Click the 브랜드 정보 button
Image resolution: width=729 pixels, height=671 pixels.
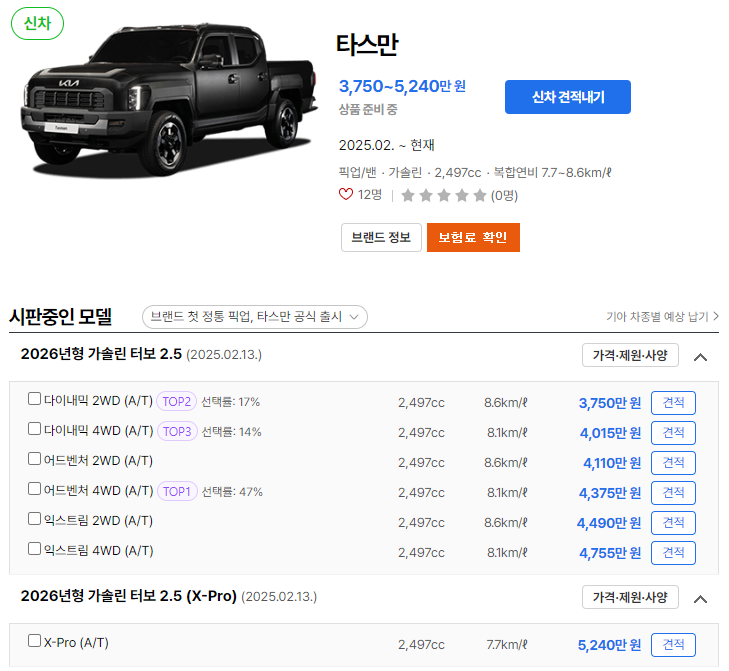pyautogui.click(x=381, y=238)
